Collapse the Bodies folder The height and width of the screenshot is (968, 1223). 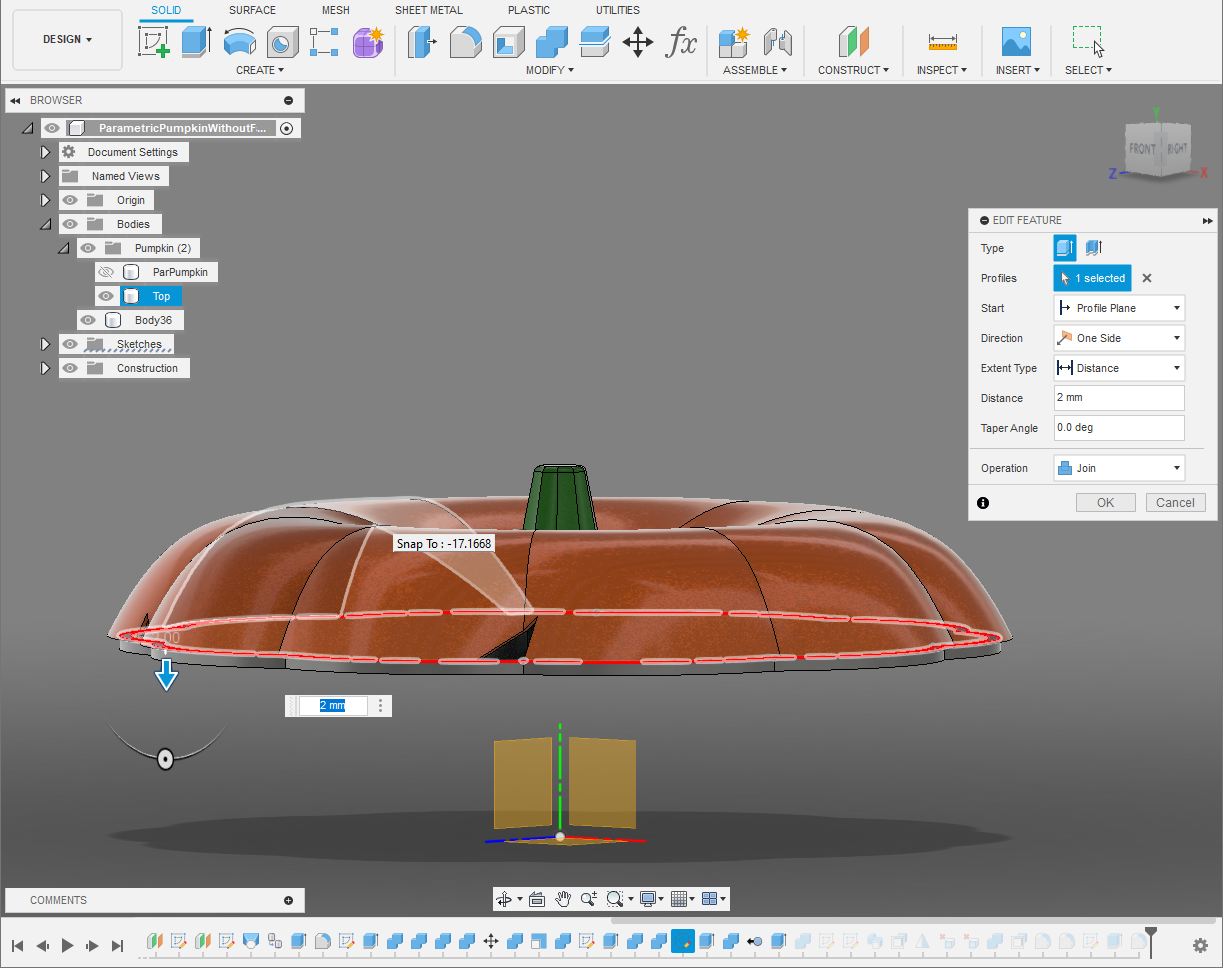pyautogui.click(x=45, y=224)
